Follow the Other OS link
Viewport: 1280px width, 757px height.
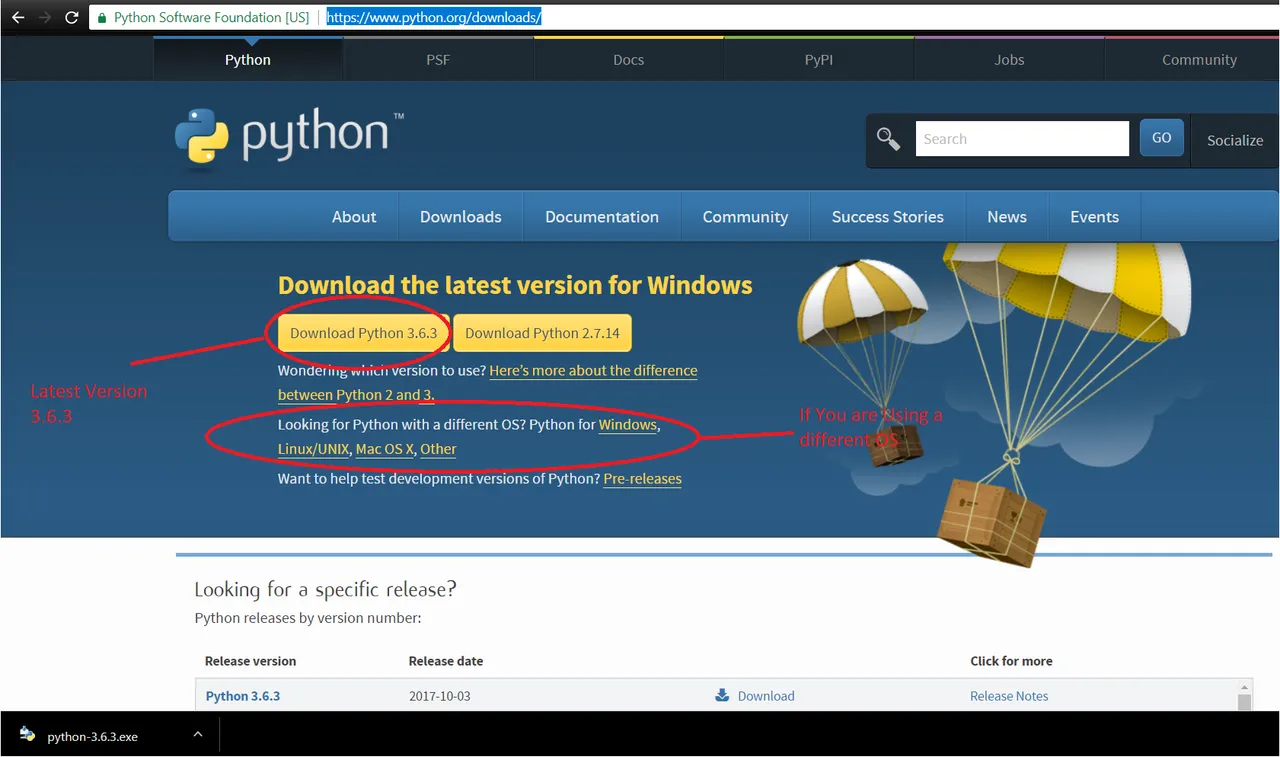438,449
